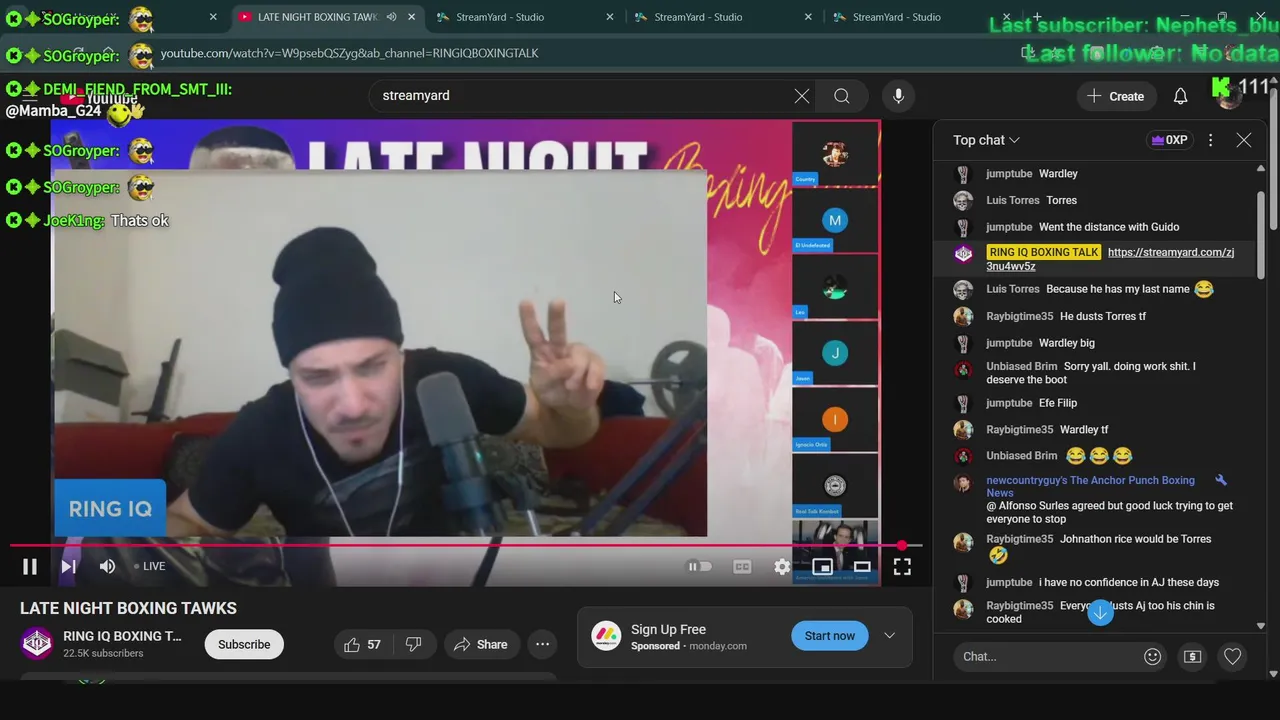1280x720 pixels.
Task: Click Start now on monday.com ad
Action: [x=830, y=636]
